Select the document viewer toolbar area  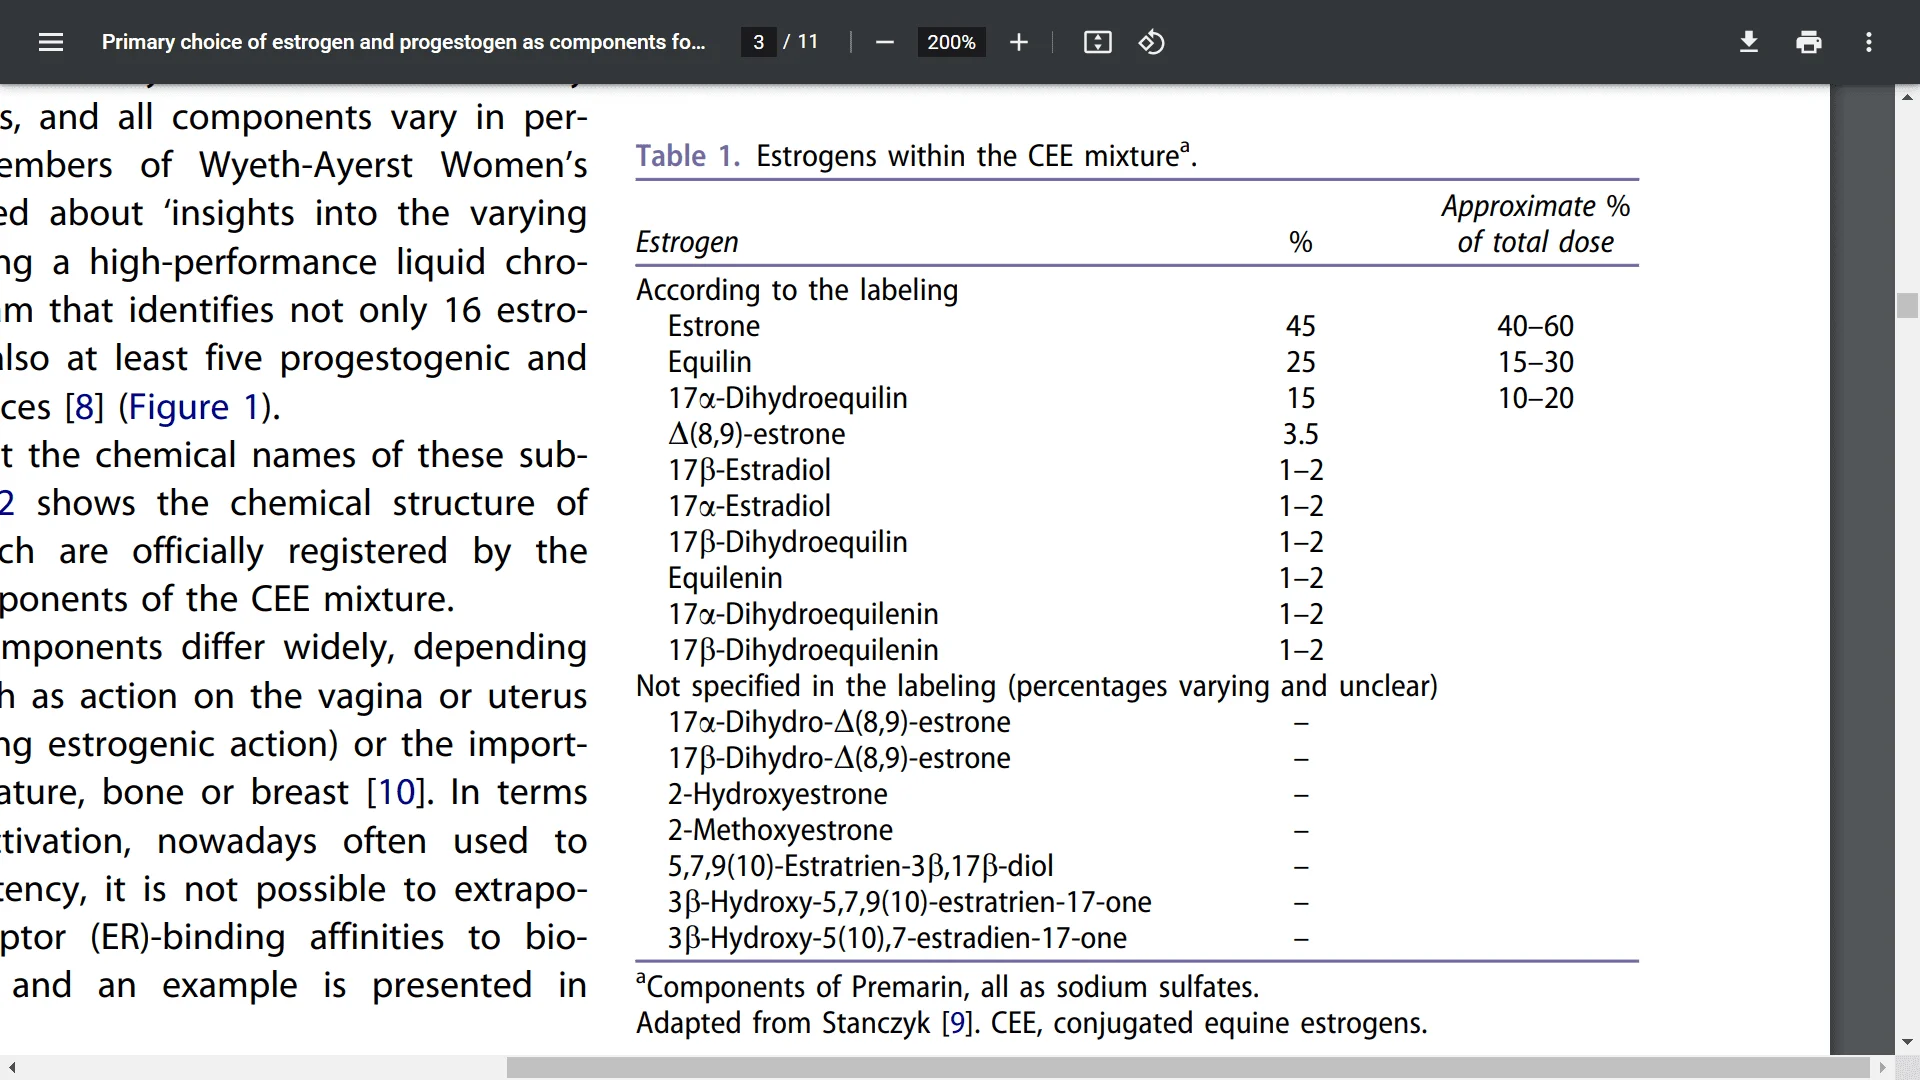(x=960, y=41)
